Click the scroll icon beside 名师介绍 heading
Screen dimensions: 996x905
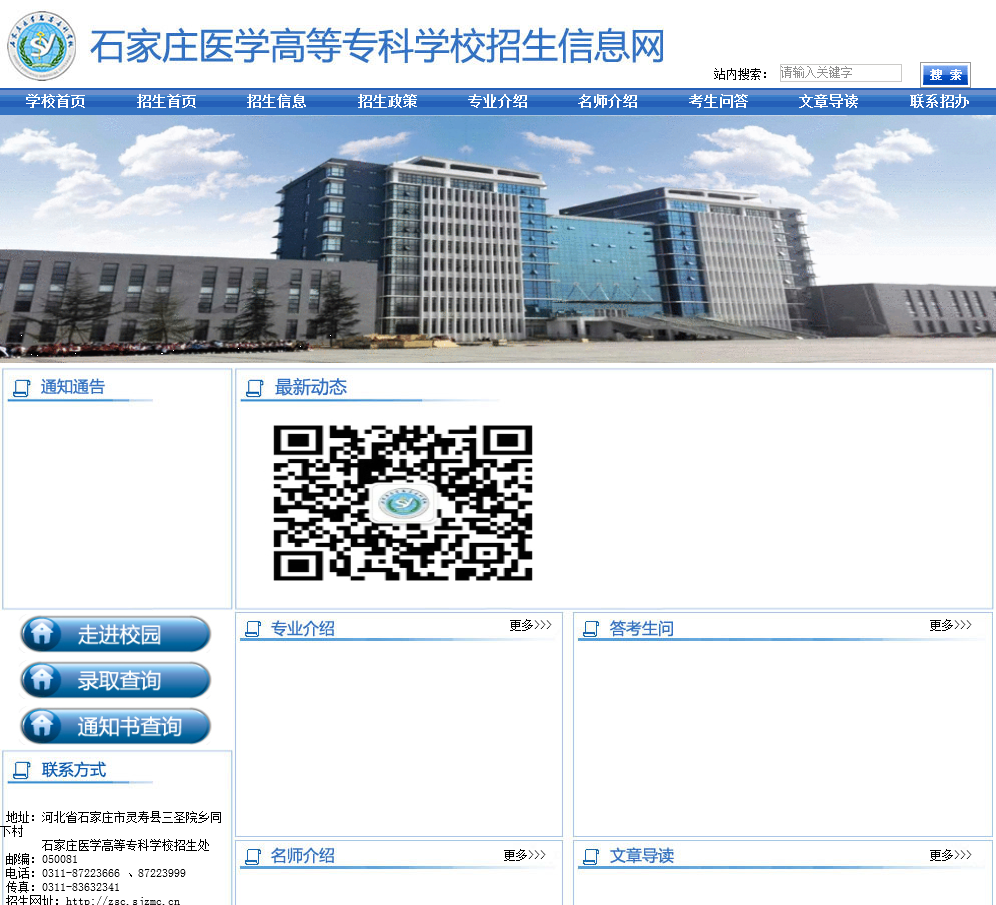point(253,856)
